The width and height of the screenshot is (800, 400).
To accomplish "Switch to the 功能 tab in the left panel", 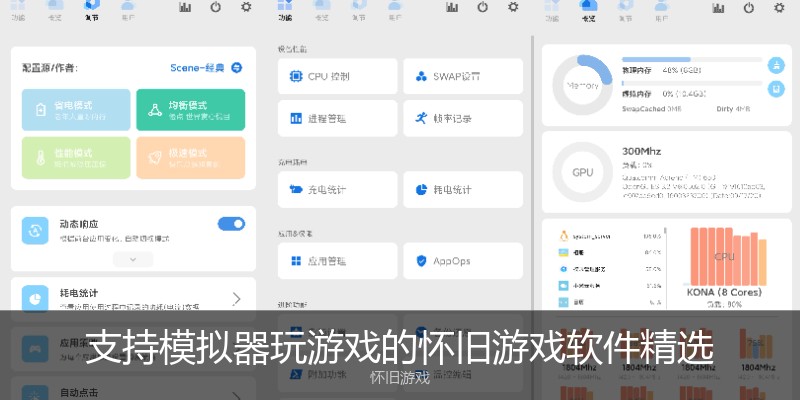I will pos(18,10).
